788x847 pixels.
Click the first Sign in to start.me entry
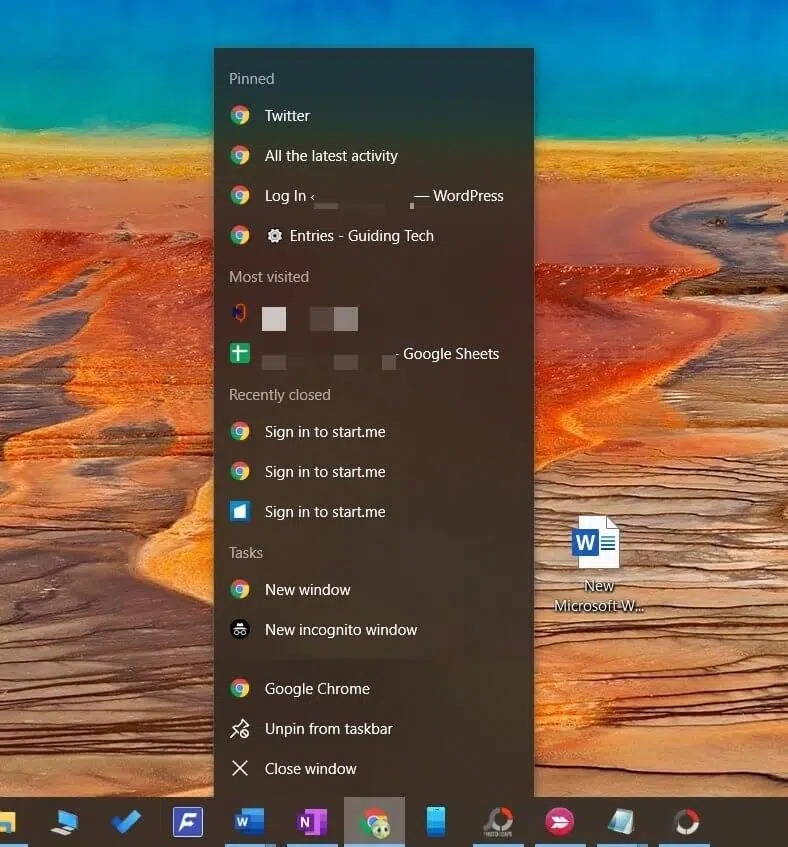(x=374, y=432)
